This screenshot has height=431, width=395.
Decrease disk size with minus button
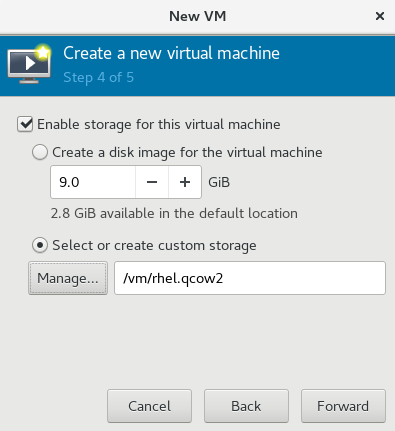point(152,182)
